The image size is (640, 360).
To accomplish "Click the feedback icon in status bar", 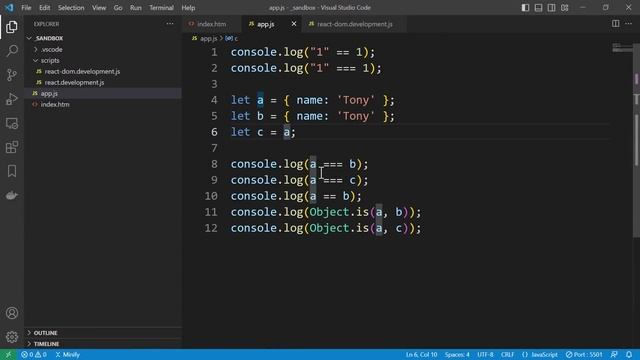I will tap(614, 354).
